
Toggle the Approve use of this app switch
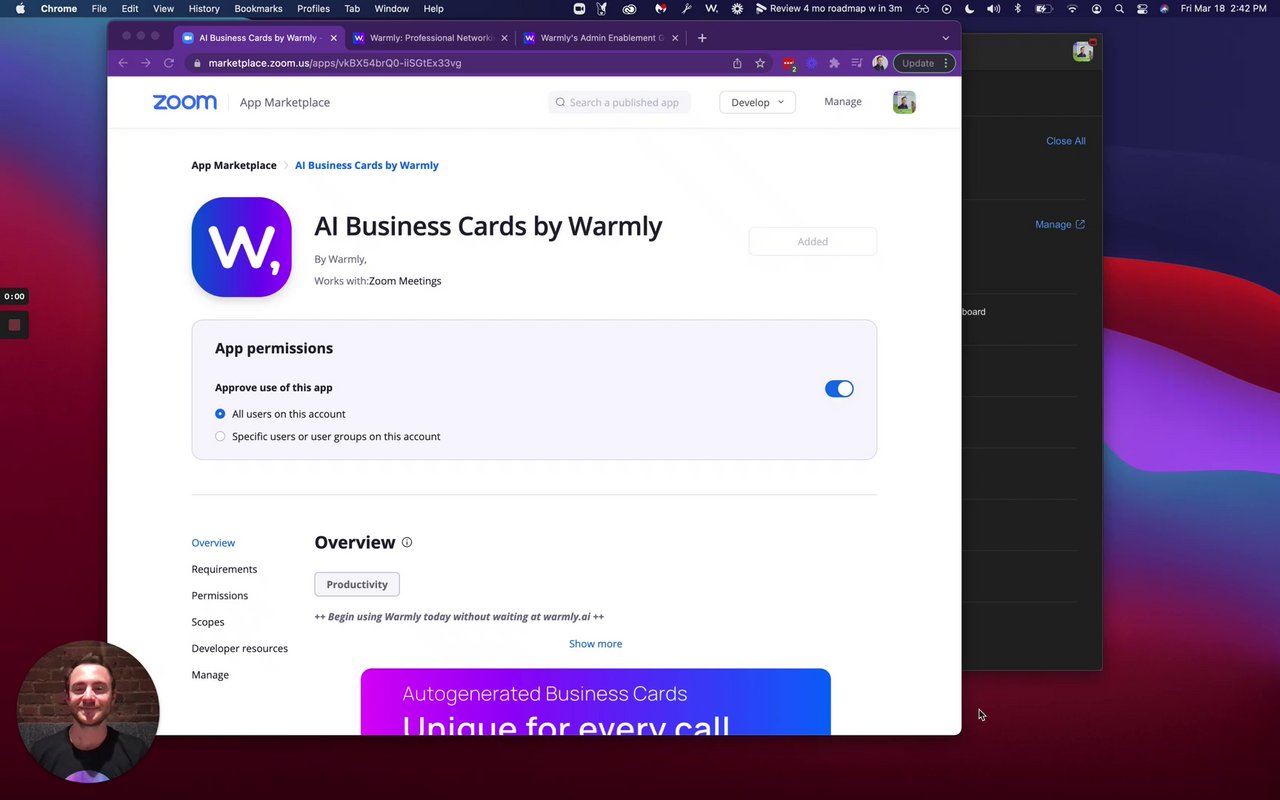pos(839,389)
